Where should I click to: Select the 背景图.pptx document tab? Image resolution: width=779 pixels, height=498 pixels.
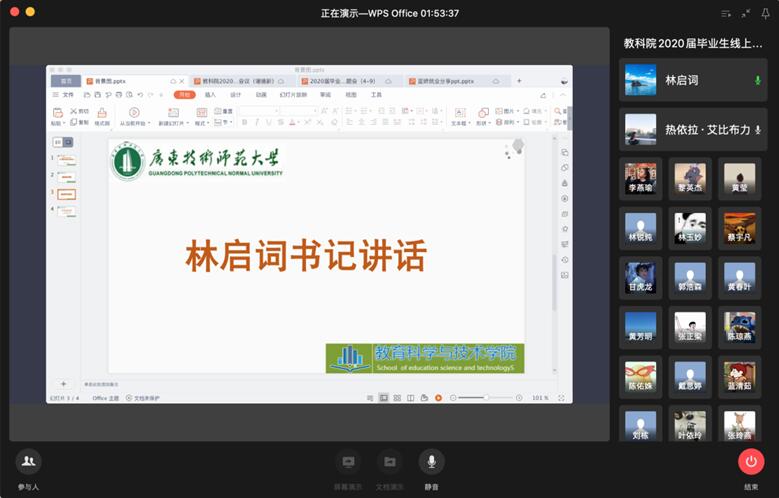click(105, 81)
